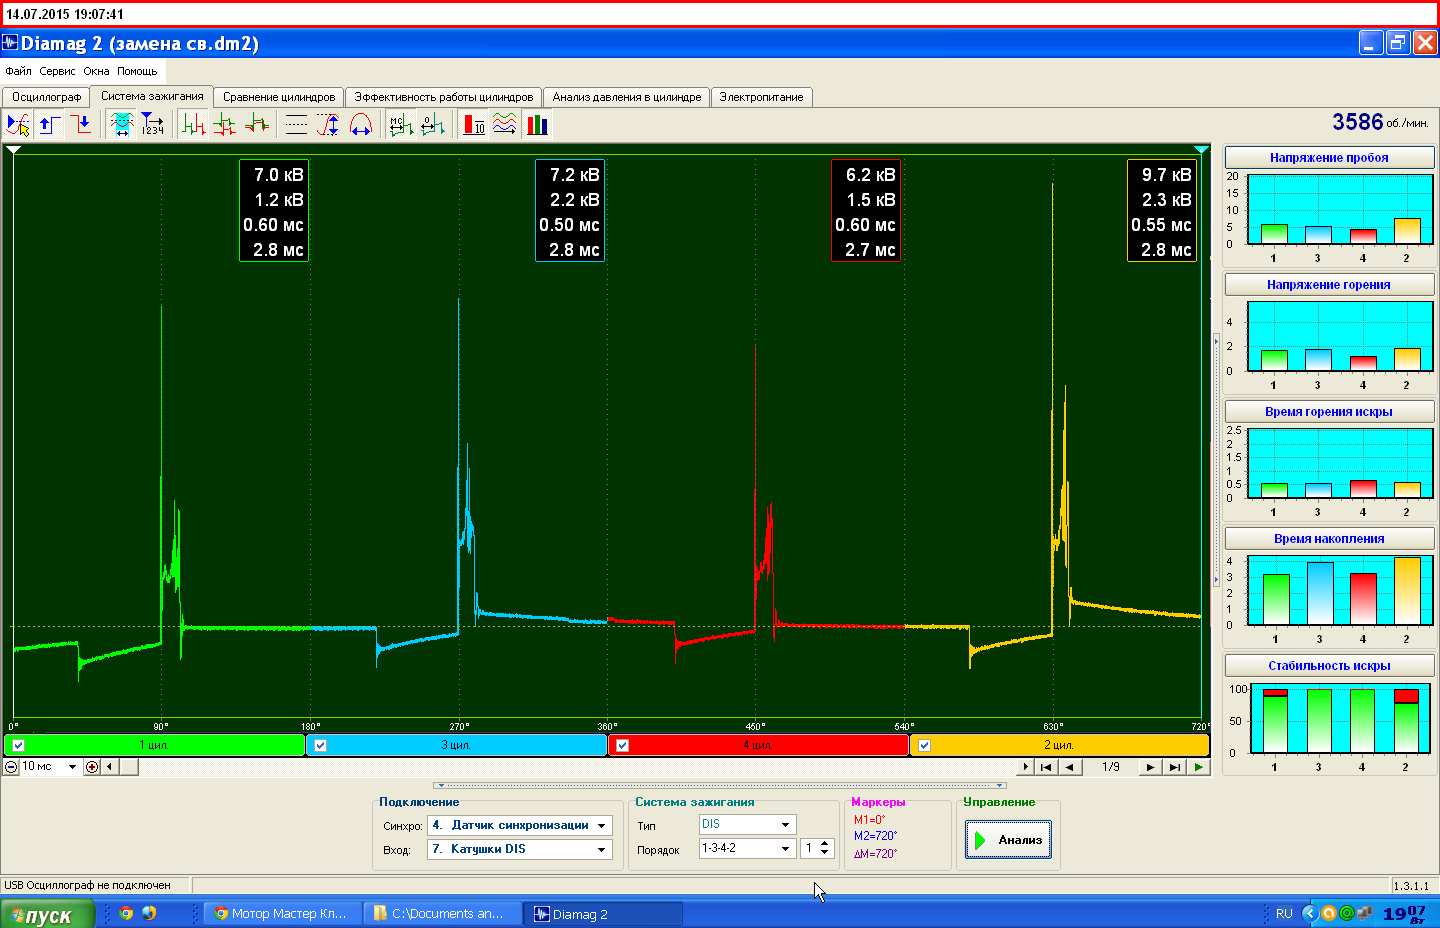The height and width of the screenshot is (928, 1440).
Task: Open ignition Тип DIS dropdown
Action: coord(786,825)
